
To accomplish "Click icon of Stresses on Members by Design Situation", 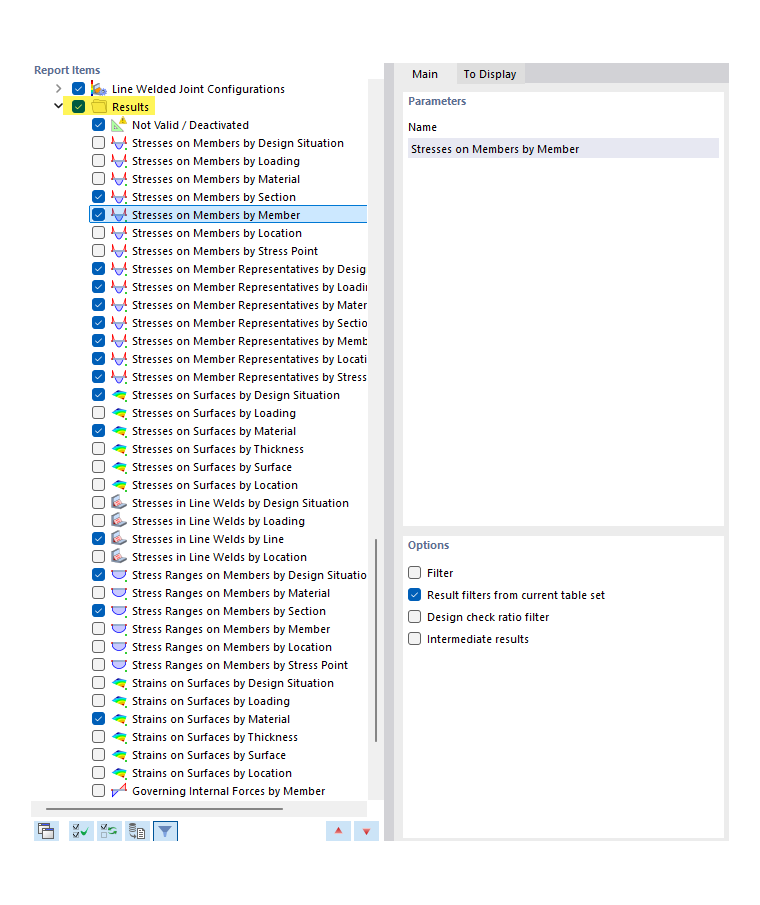I will point(119,143).
